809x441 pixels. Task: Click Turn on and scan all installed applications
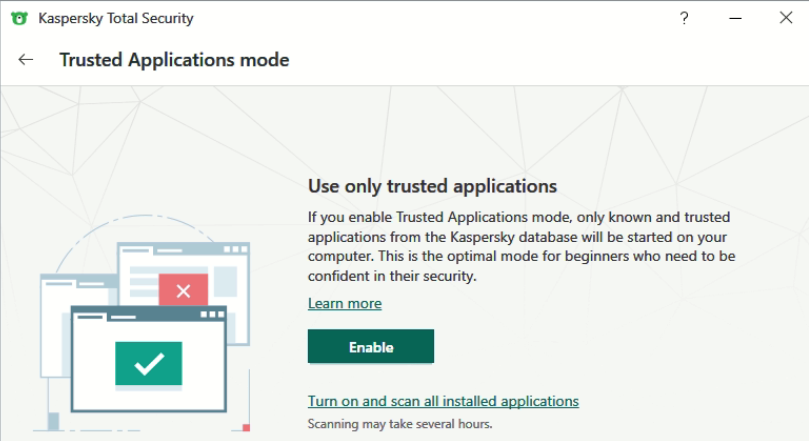click(x=443, y=401)
